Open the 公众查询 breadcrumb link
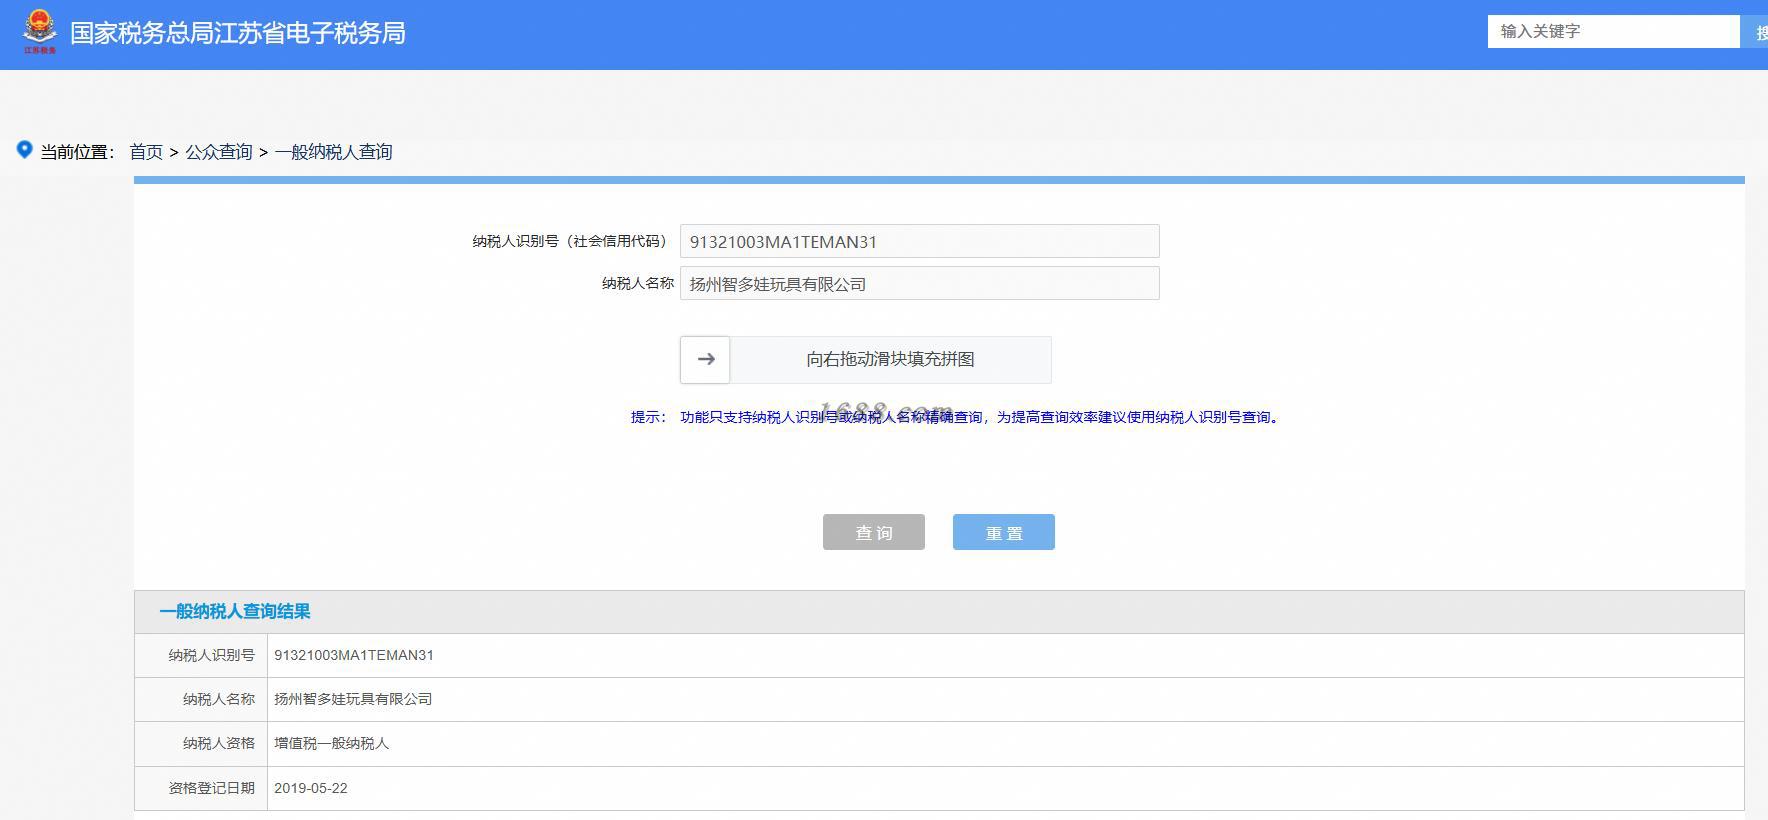The height and width of the screenshot is (820, 1768). click(x=219, y=152)
